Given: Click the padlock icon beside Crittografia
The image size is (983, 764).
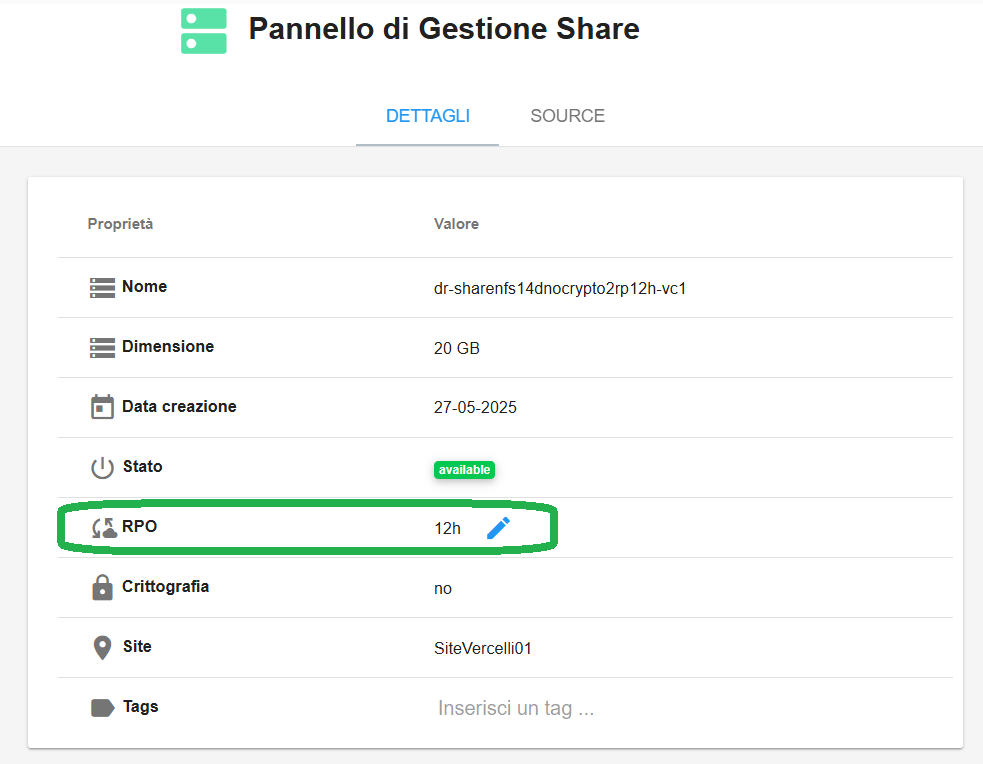Looking at the screenshot, I should [x=102, y=587].
